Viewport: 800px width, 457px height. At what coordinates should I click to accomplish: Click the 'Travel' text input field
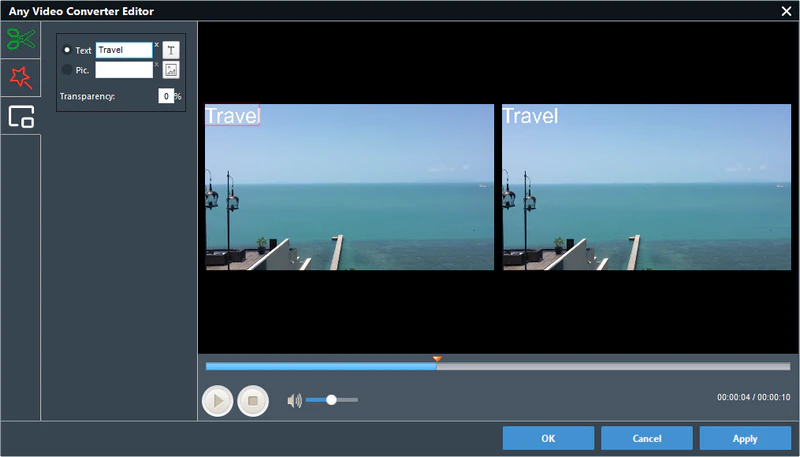(123, 50)
